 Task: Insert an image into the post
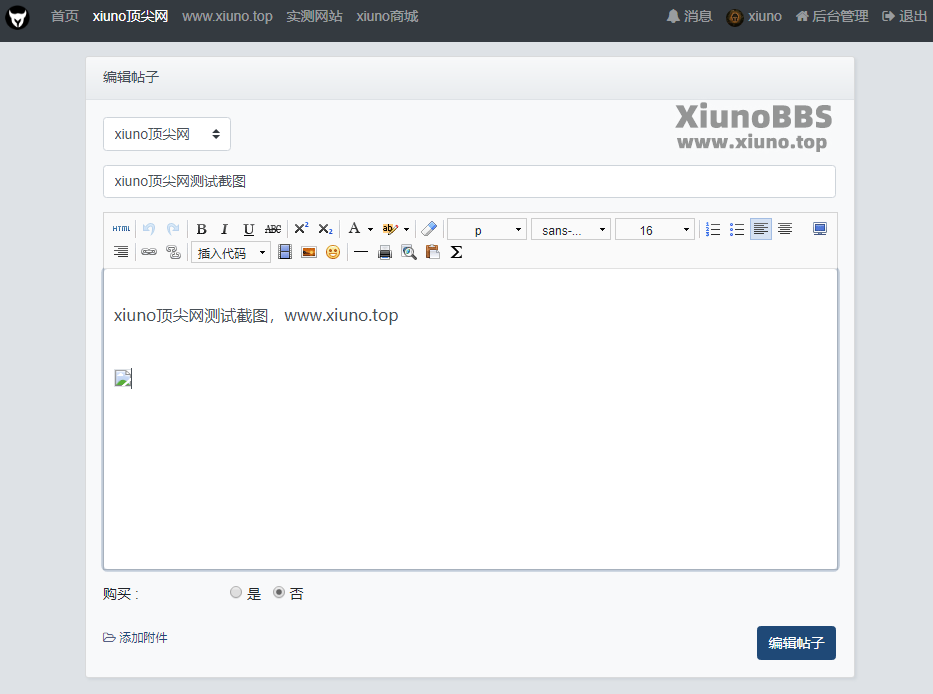pyautogui.click(x=309, y=252)
